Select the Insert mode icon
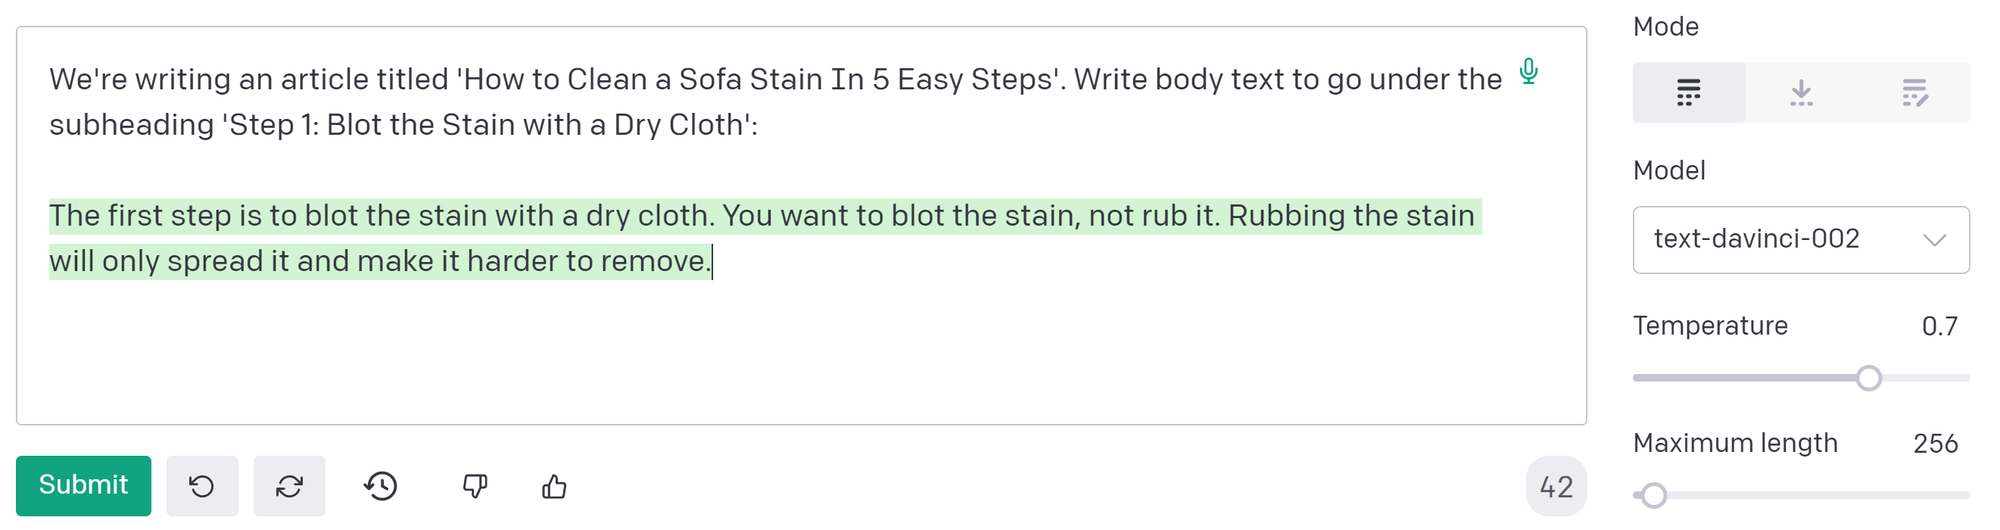Viewport: 2000px width, 530px height. (x=1801, y=93)
